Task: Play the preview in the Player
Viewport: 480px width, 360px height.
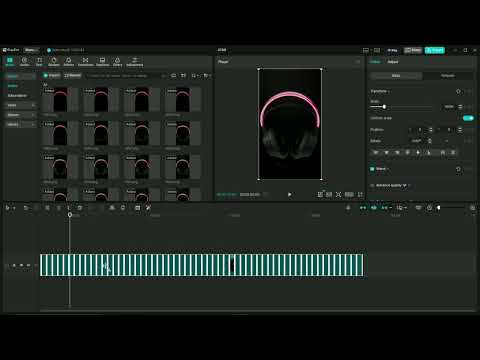Action: click(289, 194)
